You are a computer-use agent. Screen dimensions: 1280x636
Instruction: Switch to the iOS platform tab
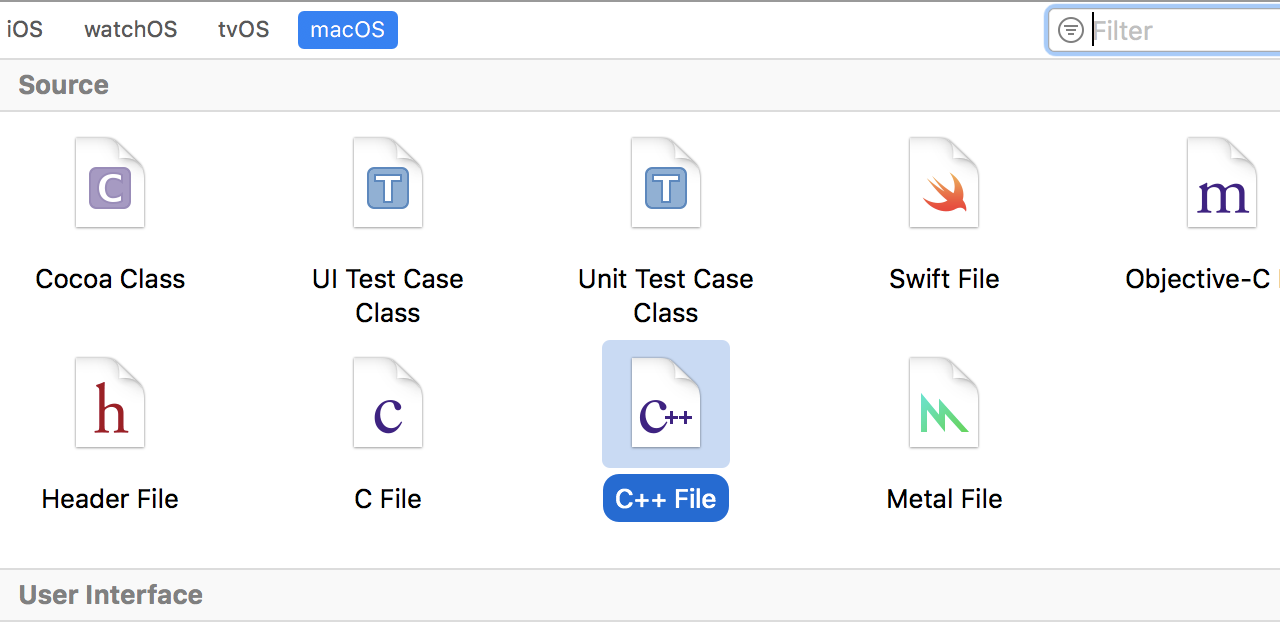tap(25, 30)
